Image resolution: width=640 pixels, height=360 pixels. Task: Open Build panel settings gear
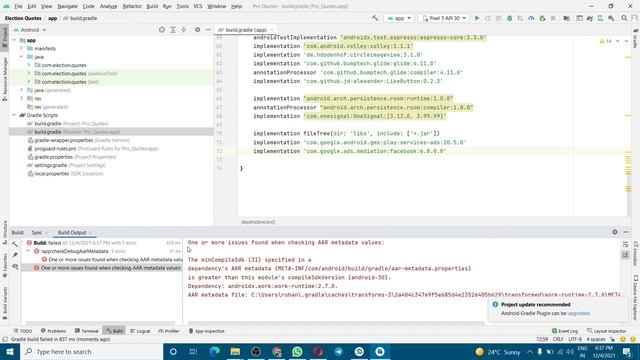[x=615, y=232]
